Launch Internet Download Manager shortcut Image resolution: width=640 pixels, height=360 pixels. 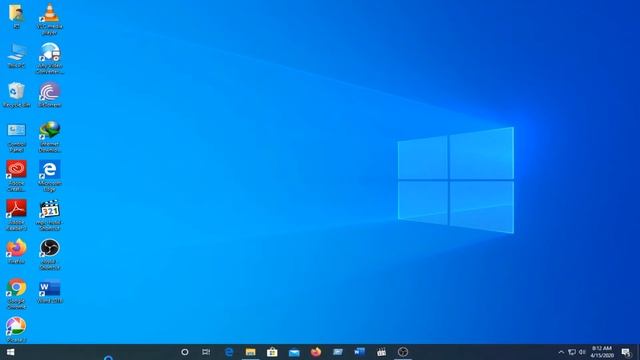point(50,136)
